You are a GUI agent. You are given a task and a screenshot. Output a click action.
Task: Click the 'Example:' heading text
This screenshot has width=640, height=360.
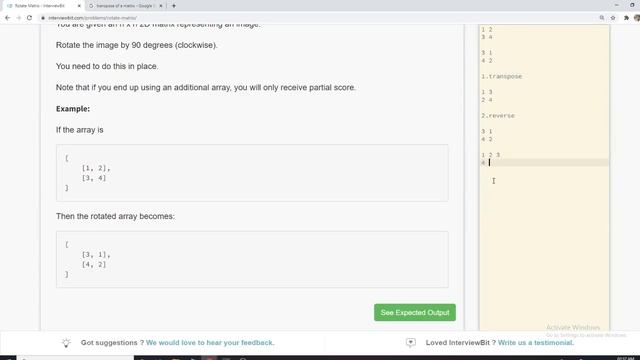pyautogui.click(x=73, y=109)
